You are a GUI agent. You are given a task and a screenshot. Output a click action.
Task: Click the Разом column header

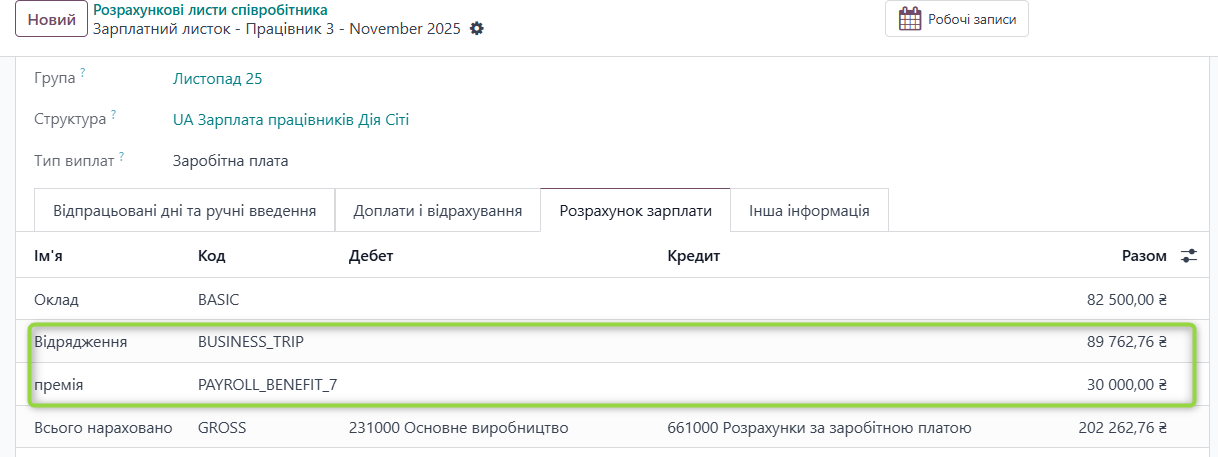(1143, 256)
